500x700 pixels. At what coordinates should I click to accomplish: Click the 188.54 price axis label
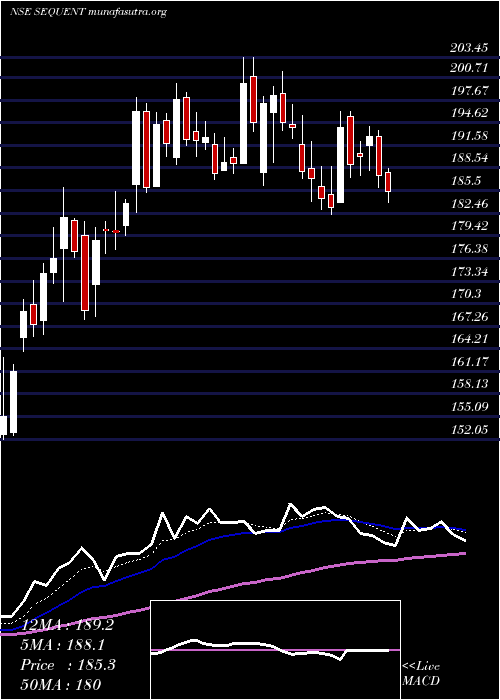point(469,158)
